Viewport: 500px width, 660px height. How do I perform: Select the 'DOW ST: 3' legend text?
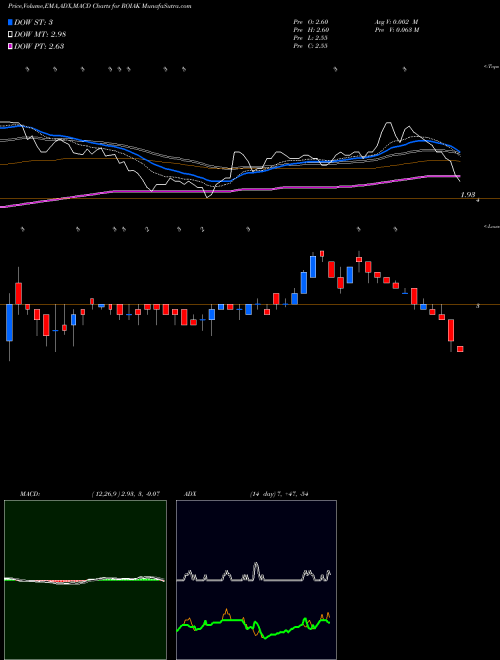33,22
